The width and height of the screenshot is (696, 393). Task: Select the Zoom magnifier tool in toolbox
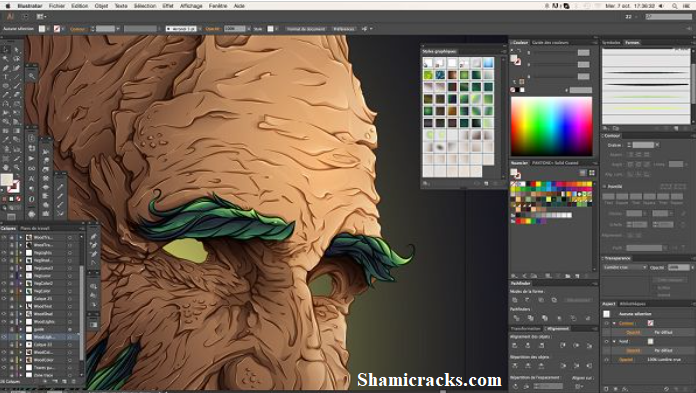coord(16,168)
